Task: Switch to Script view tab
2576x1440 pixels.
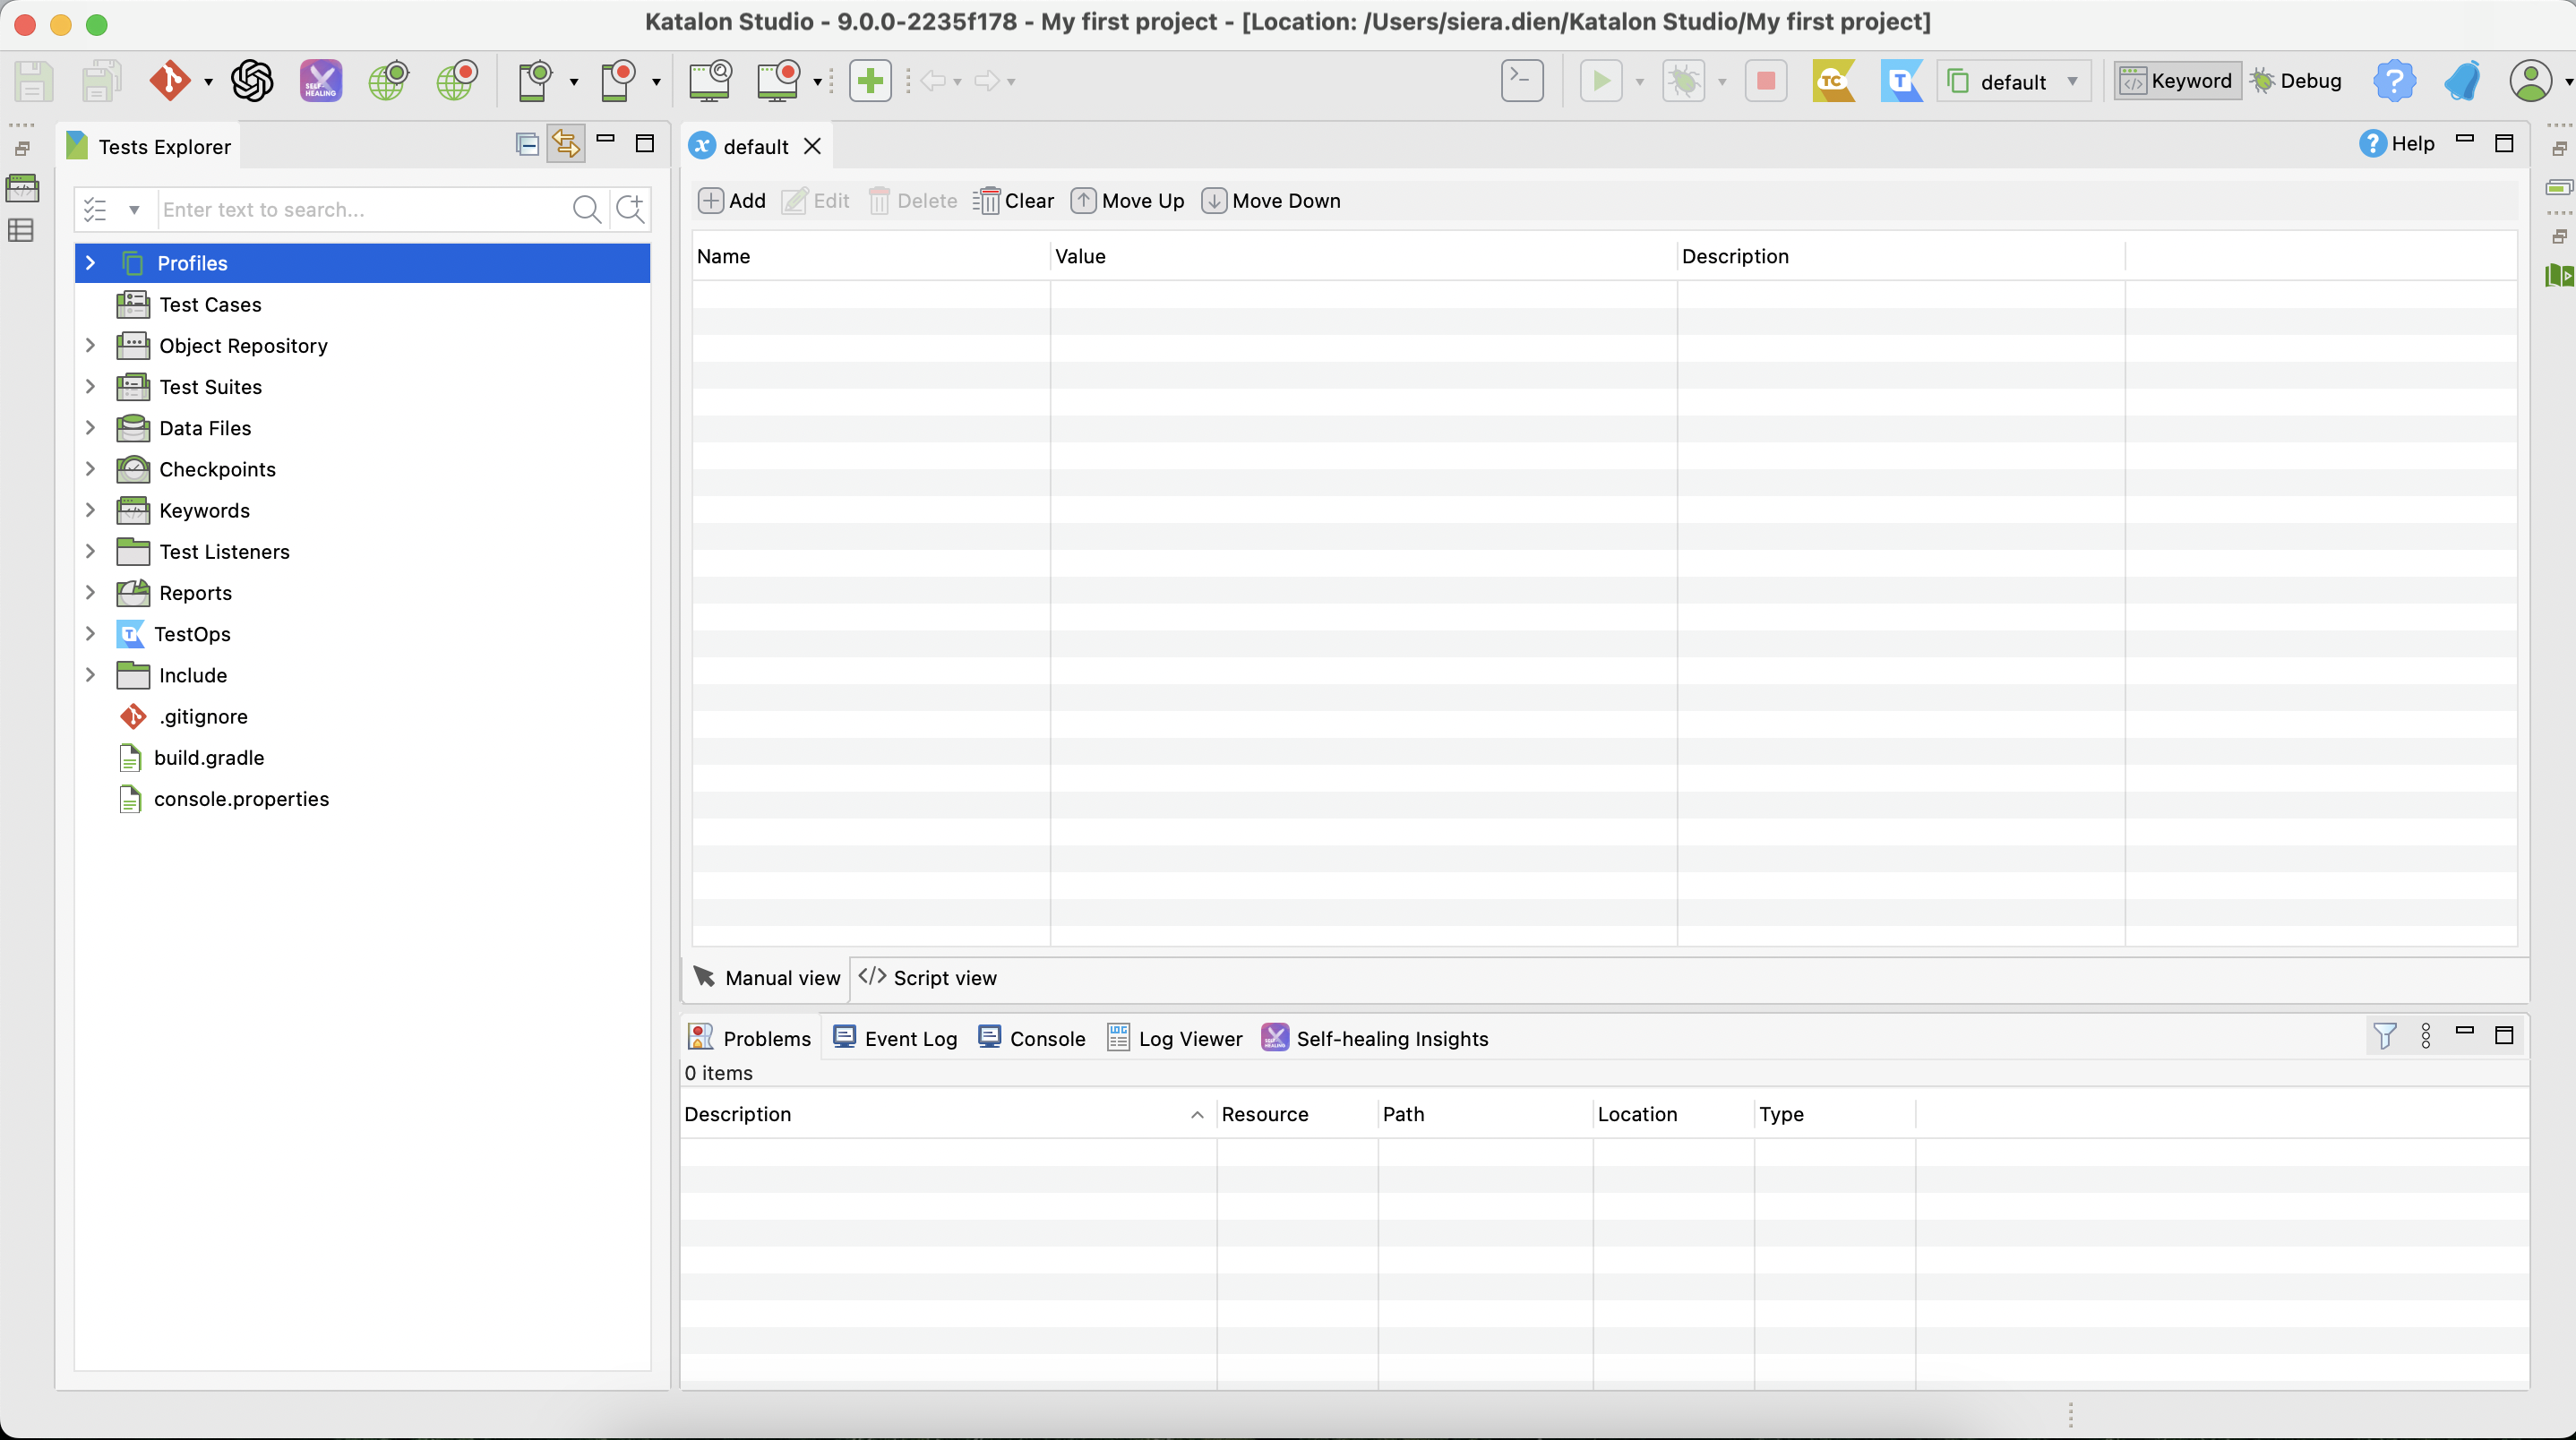Action: tap(927, 977)
